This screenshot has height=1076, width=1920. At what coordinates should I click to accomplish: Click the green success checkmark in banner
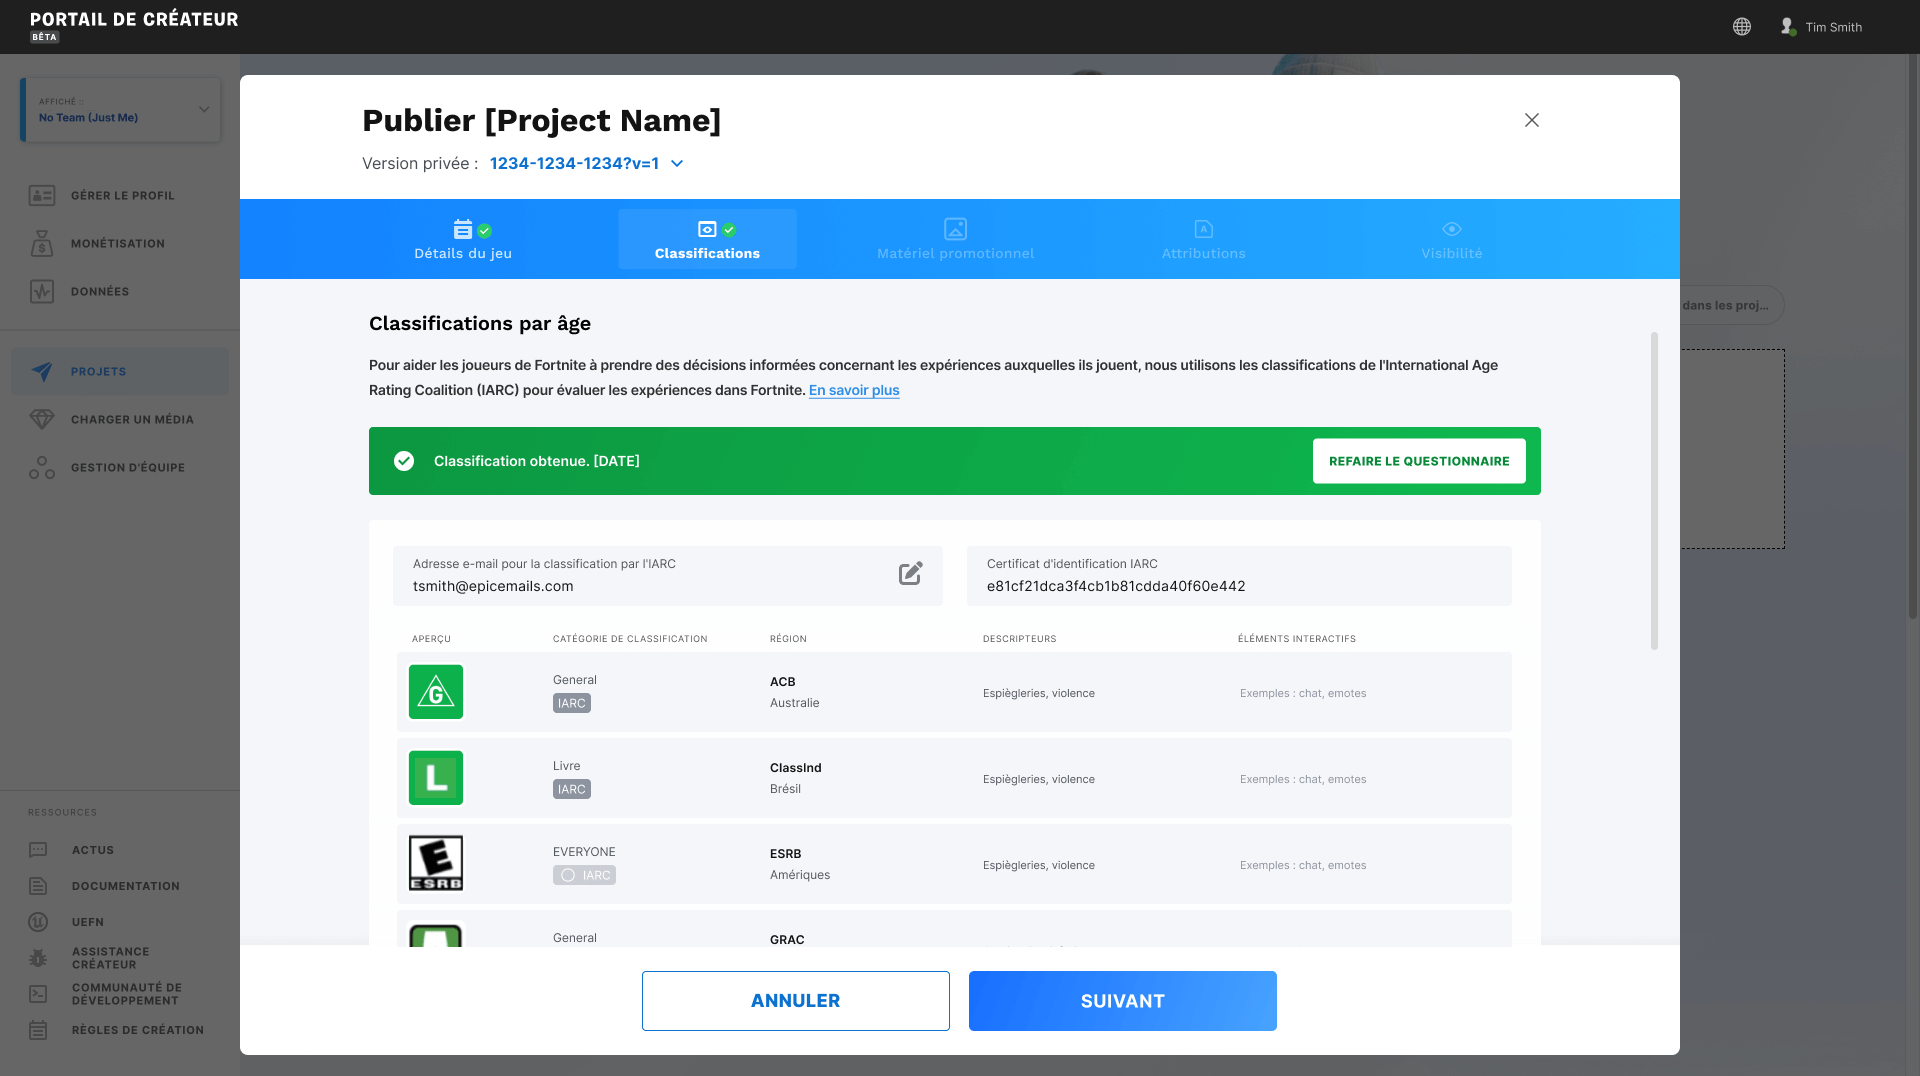coord(404,461)
